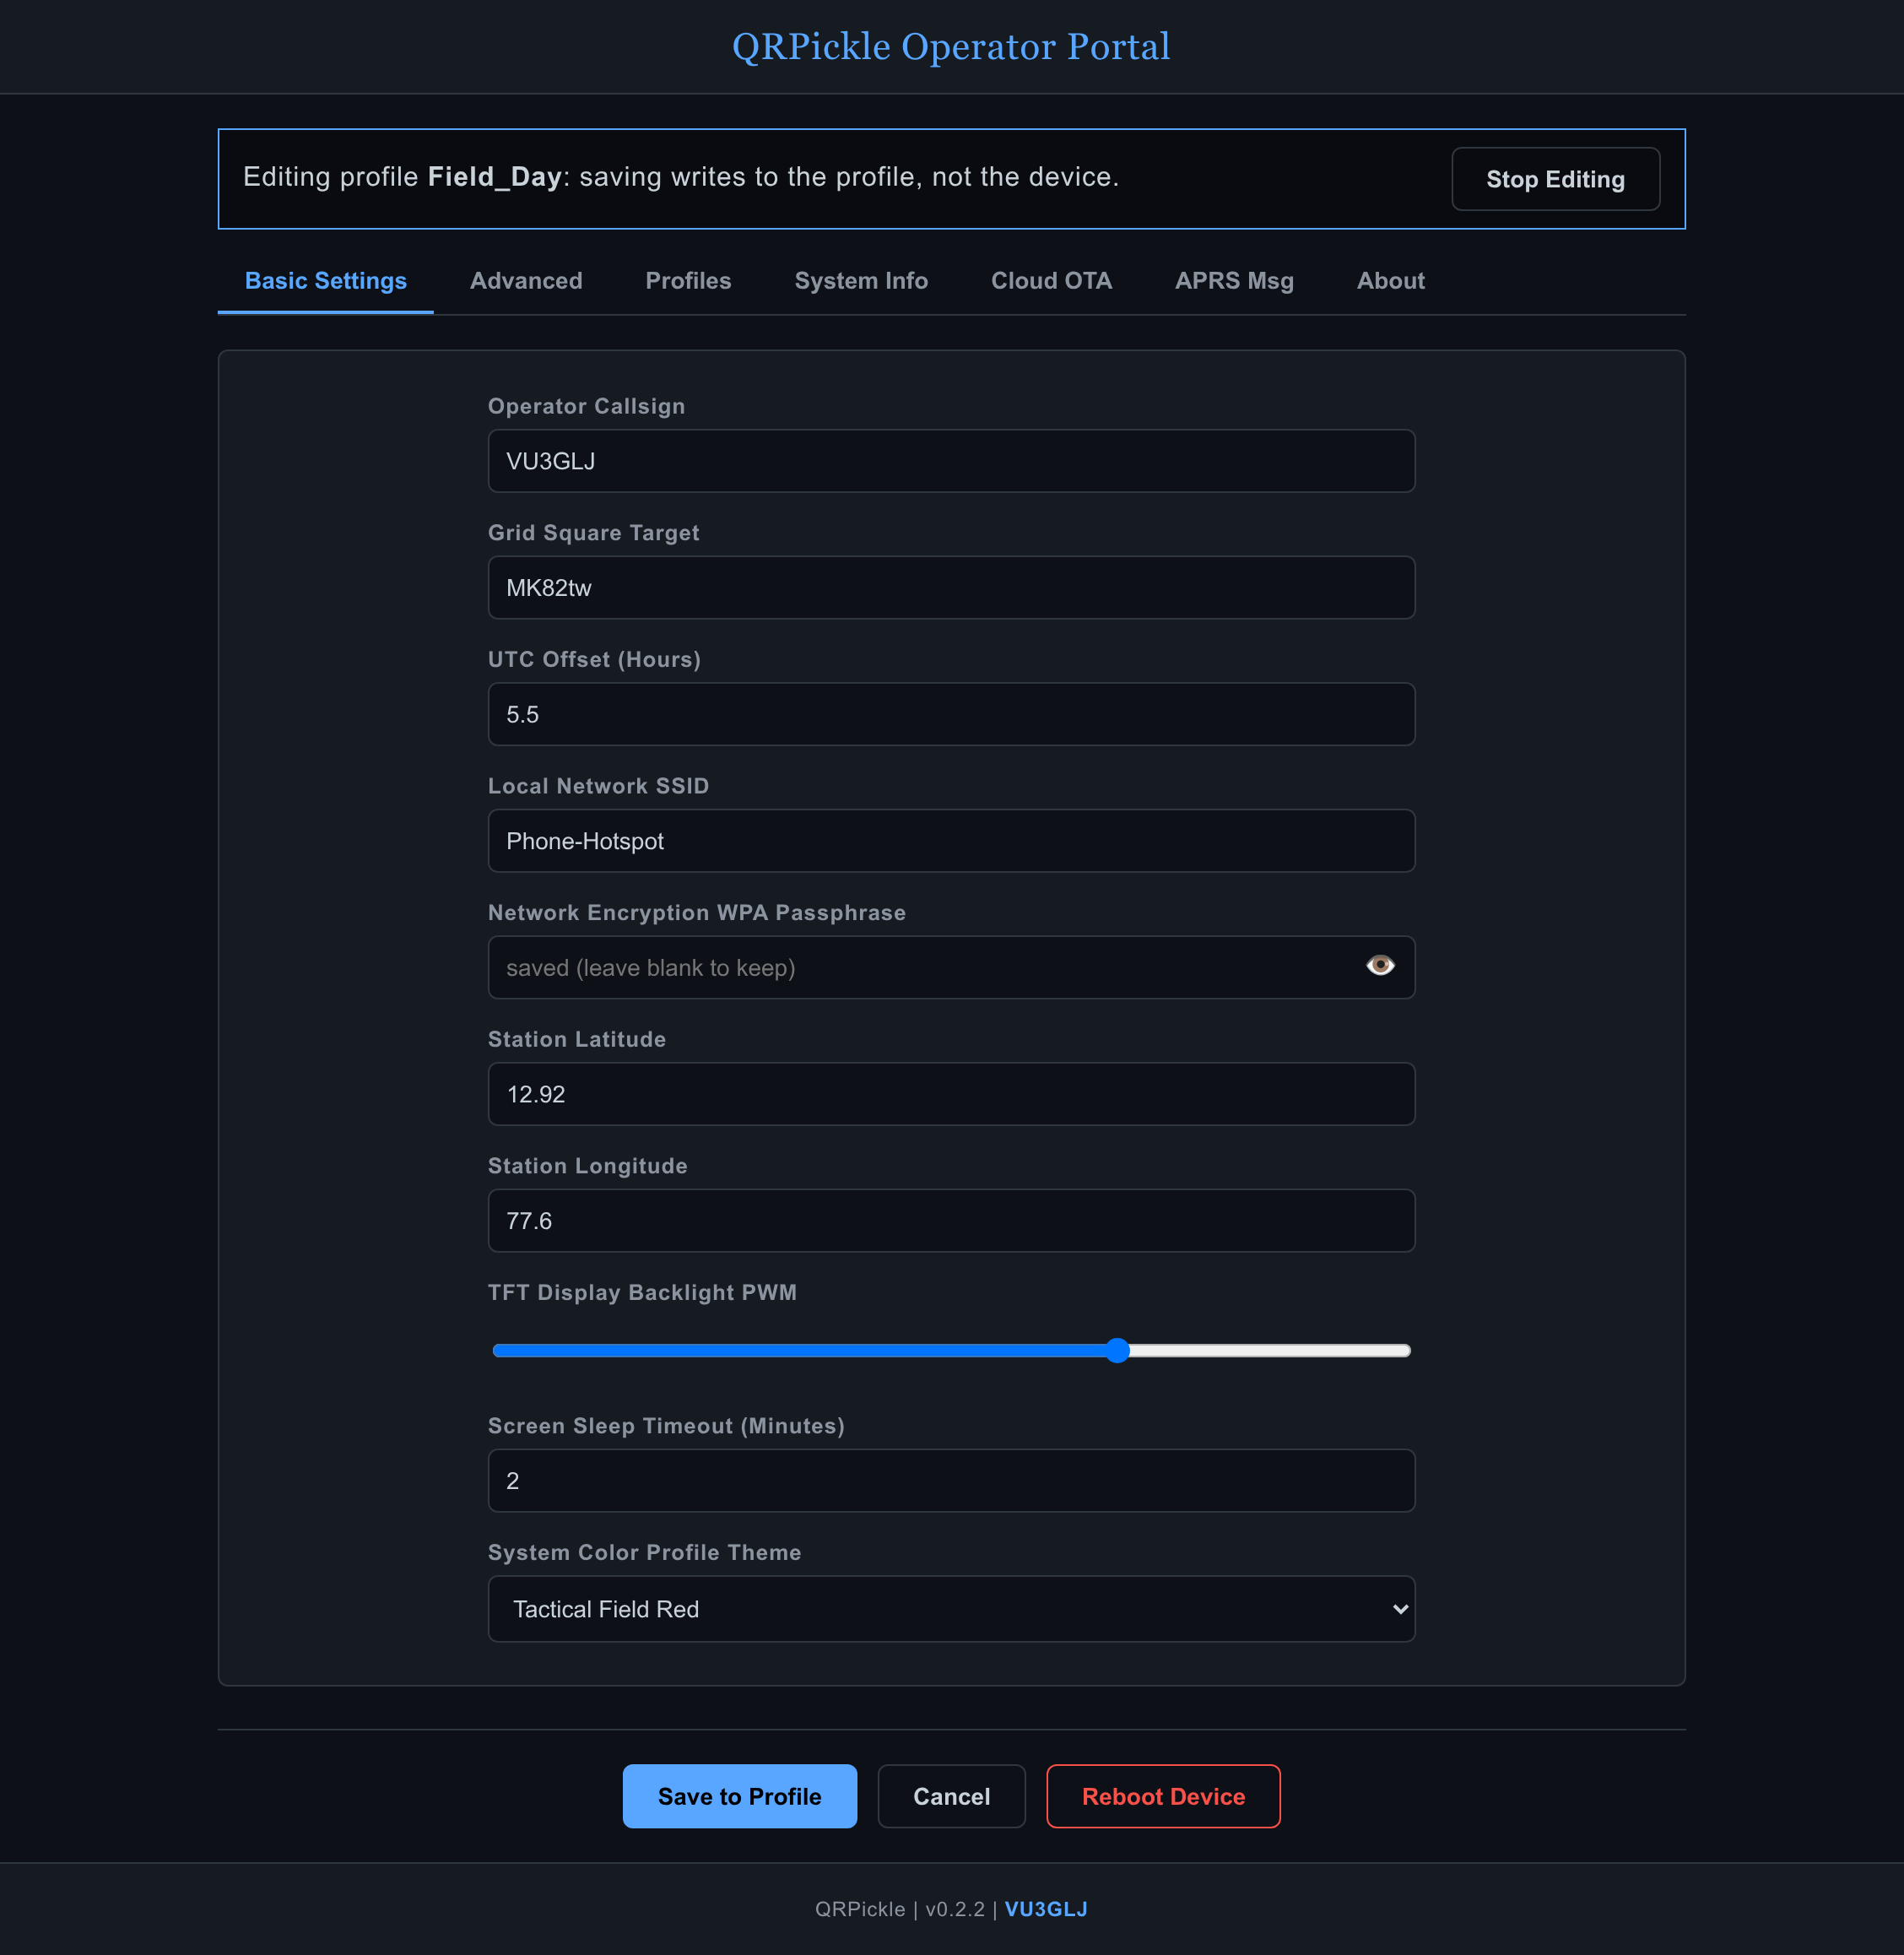This screenshot has height=1955, width=1904.
Task: Click the Station Latitude field
Action: 951,1094
